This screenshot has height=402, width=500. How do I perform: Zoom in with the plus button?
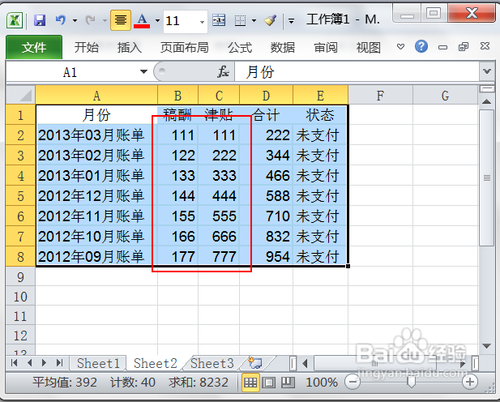(470, 382)
